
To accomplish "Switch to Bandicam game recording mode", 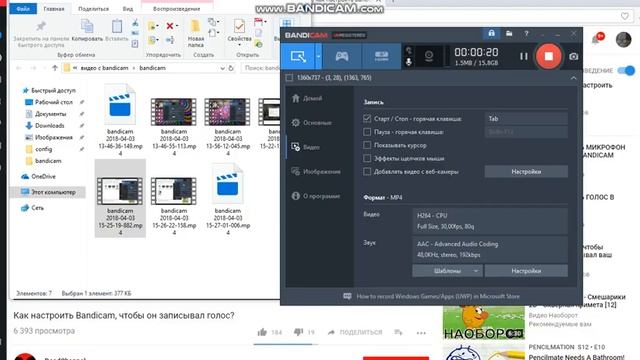I will [342, 56].
